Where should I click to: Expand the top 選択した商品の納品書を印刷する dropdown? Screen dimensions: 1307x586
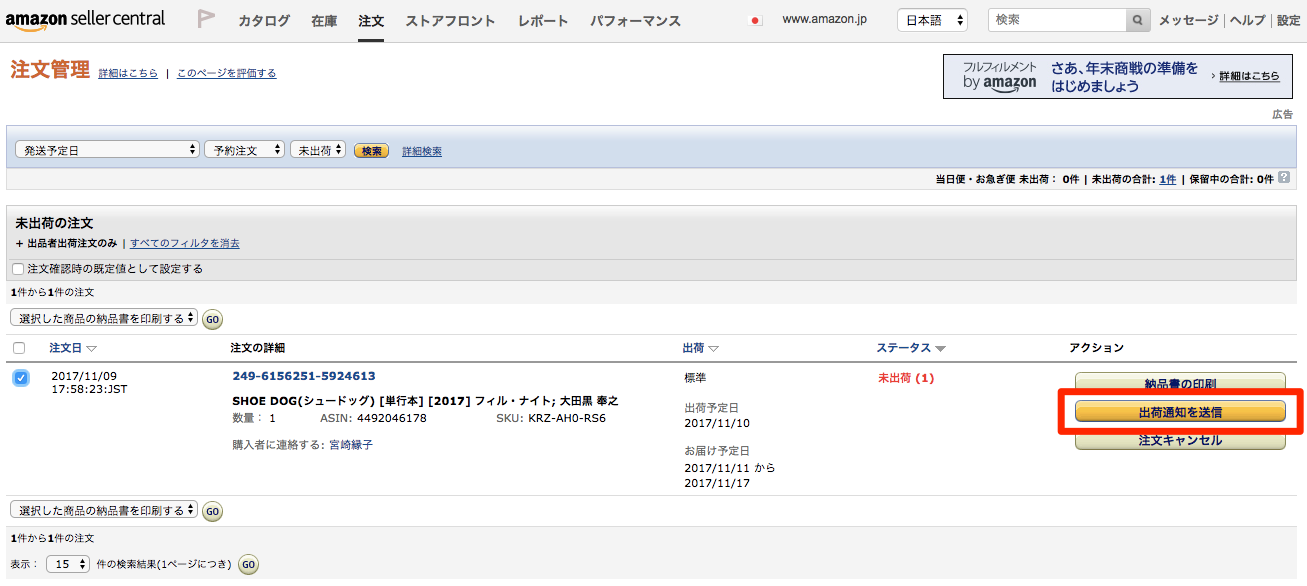(x=104, y=318)
